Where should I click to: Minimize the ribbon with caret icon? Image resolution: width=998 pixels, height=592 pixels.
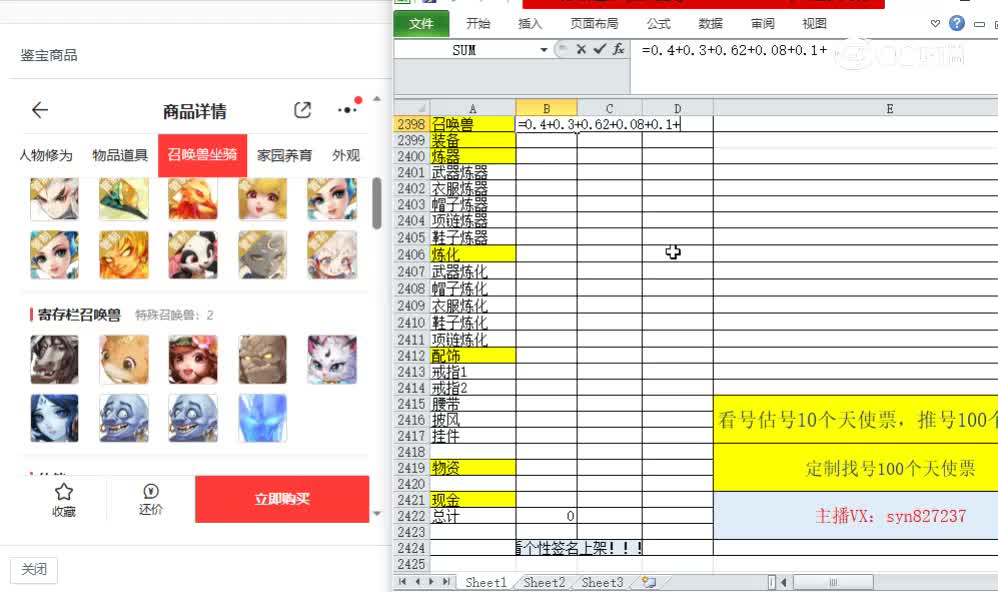(x=934, y=24)
